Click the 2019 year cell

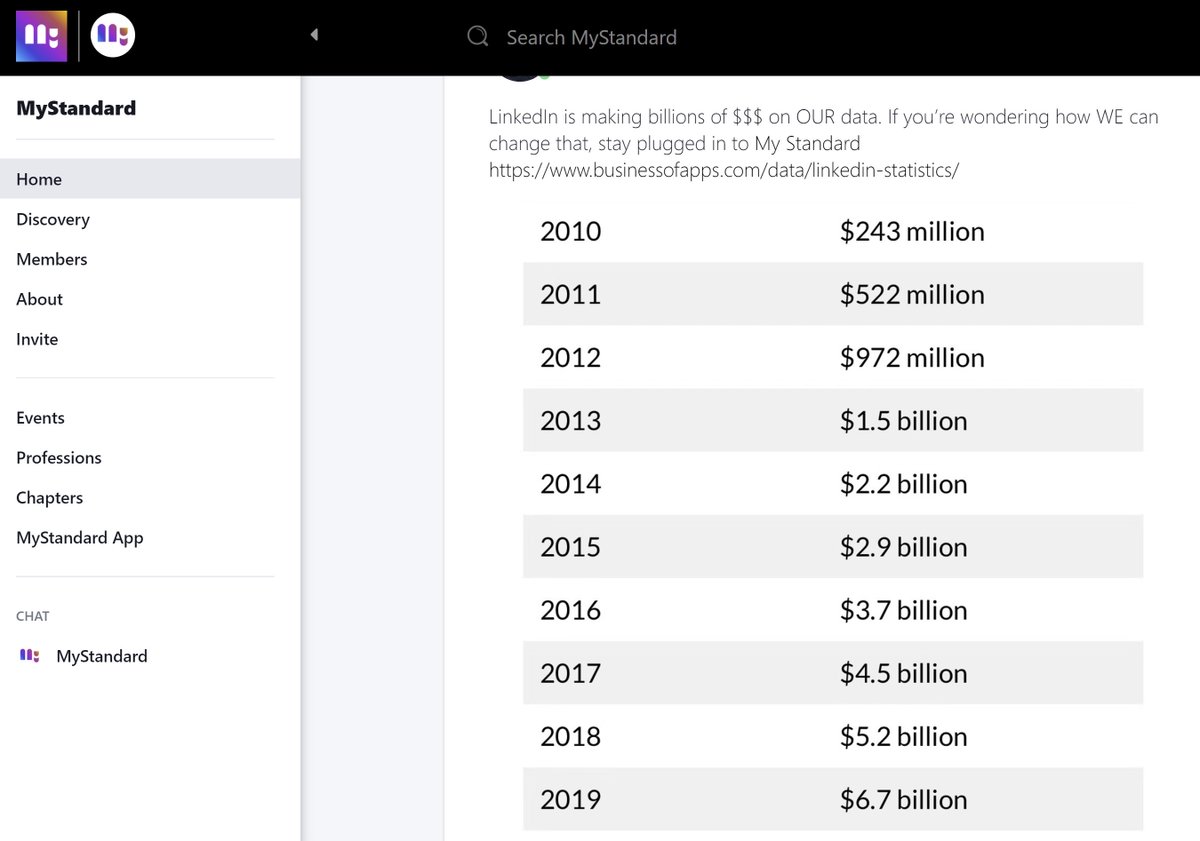click(571, 798)
